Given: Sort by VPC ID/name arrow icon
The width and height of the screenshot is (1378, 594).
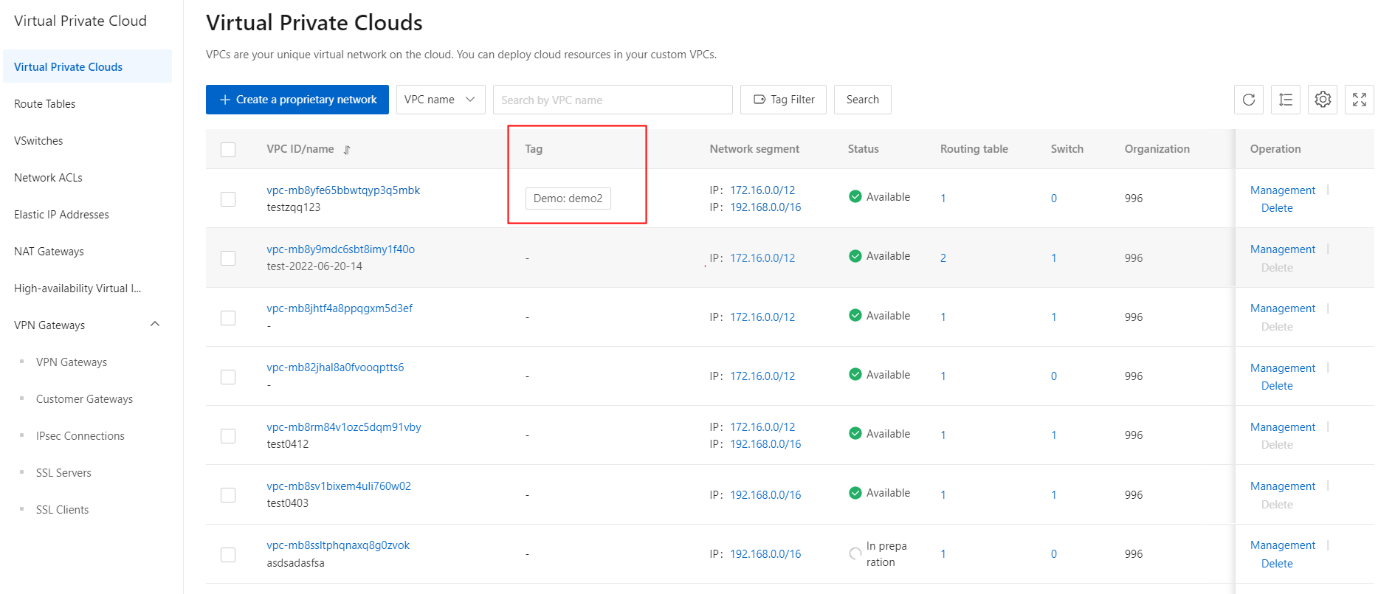Looking at the screenshot, I should [x=347, y=150].
